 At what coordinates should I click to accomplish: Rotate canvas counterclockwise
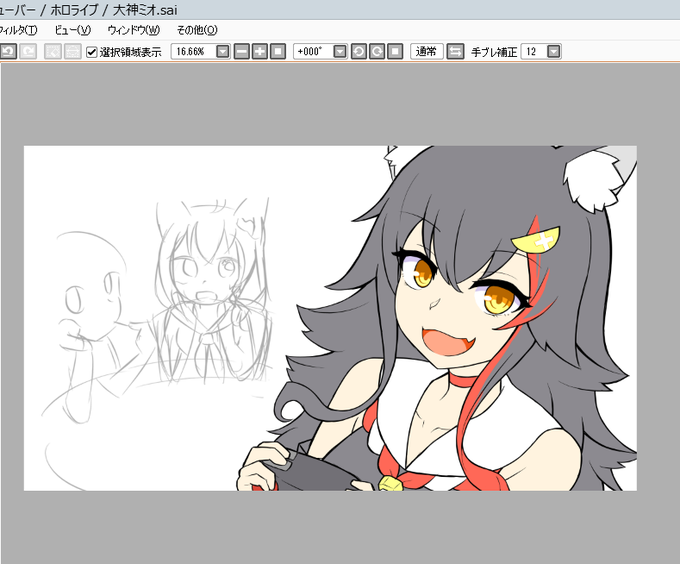[359, 52]
